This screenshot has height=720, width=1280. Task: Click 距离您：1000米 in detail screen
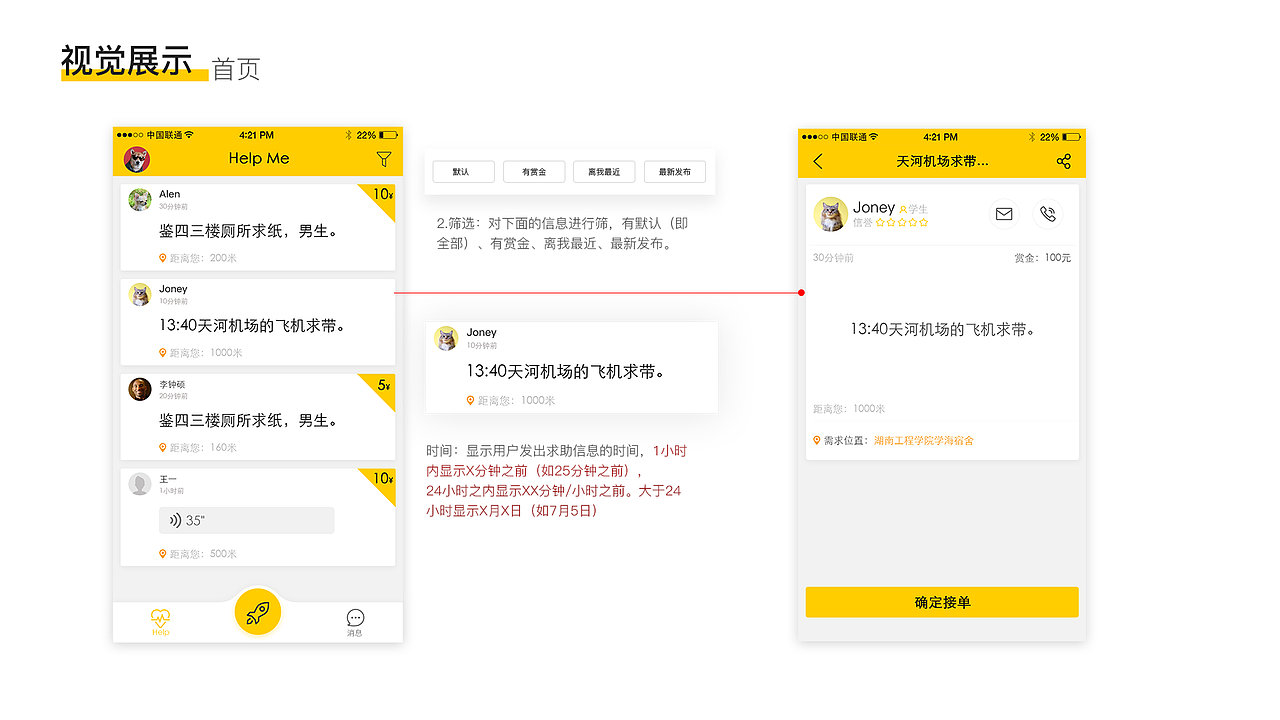pyautogui.click(x=849, y=409)
